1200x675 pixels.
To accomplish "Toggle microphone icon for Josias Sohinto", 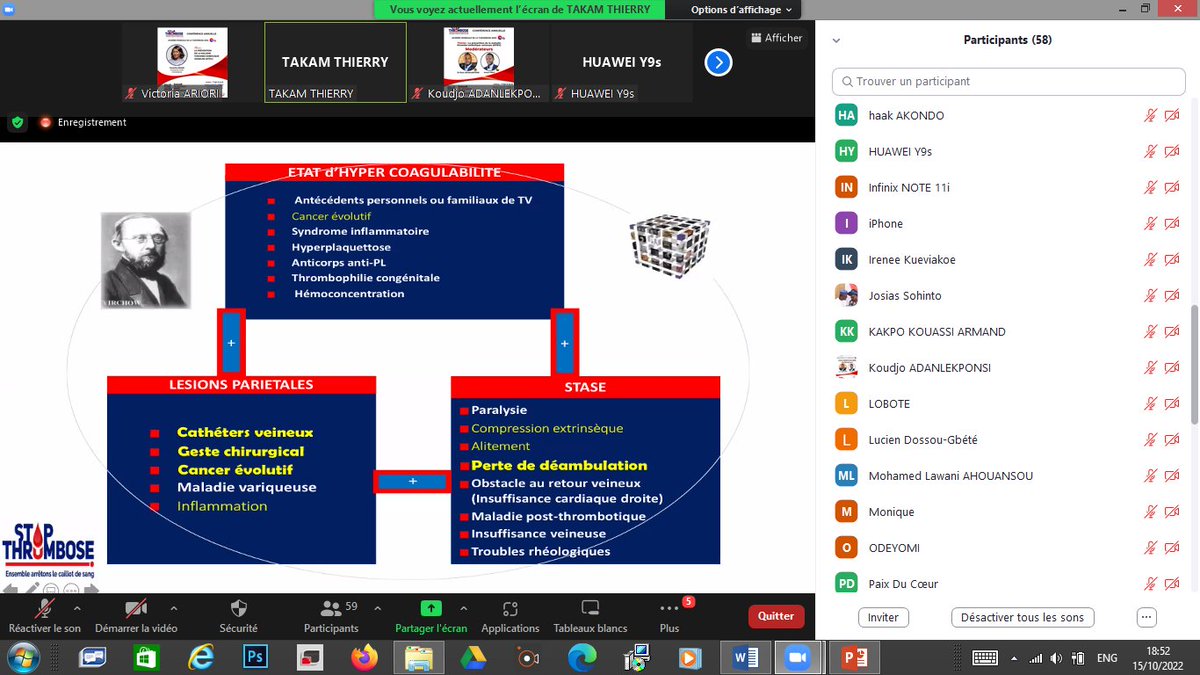I will (x=1150, y=296).
